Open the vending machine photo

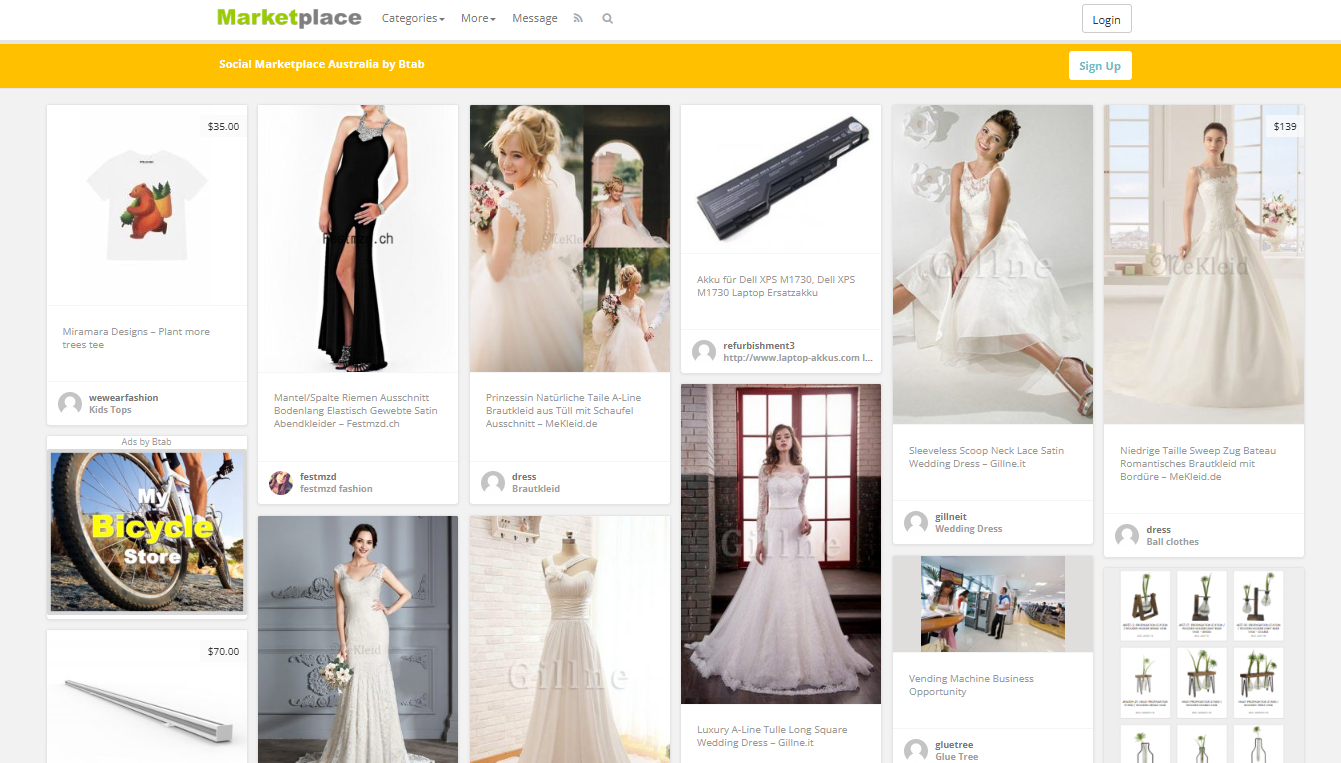[993, 604]
